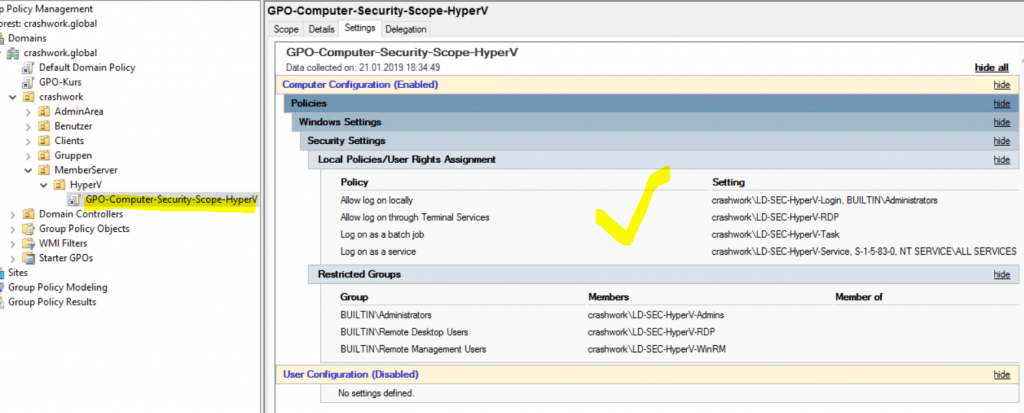Image resolution: width=1024 pixels, height=413 pixels.
Task: Click the Group Policy Objects folder icon
Action: tap(28, 229)
